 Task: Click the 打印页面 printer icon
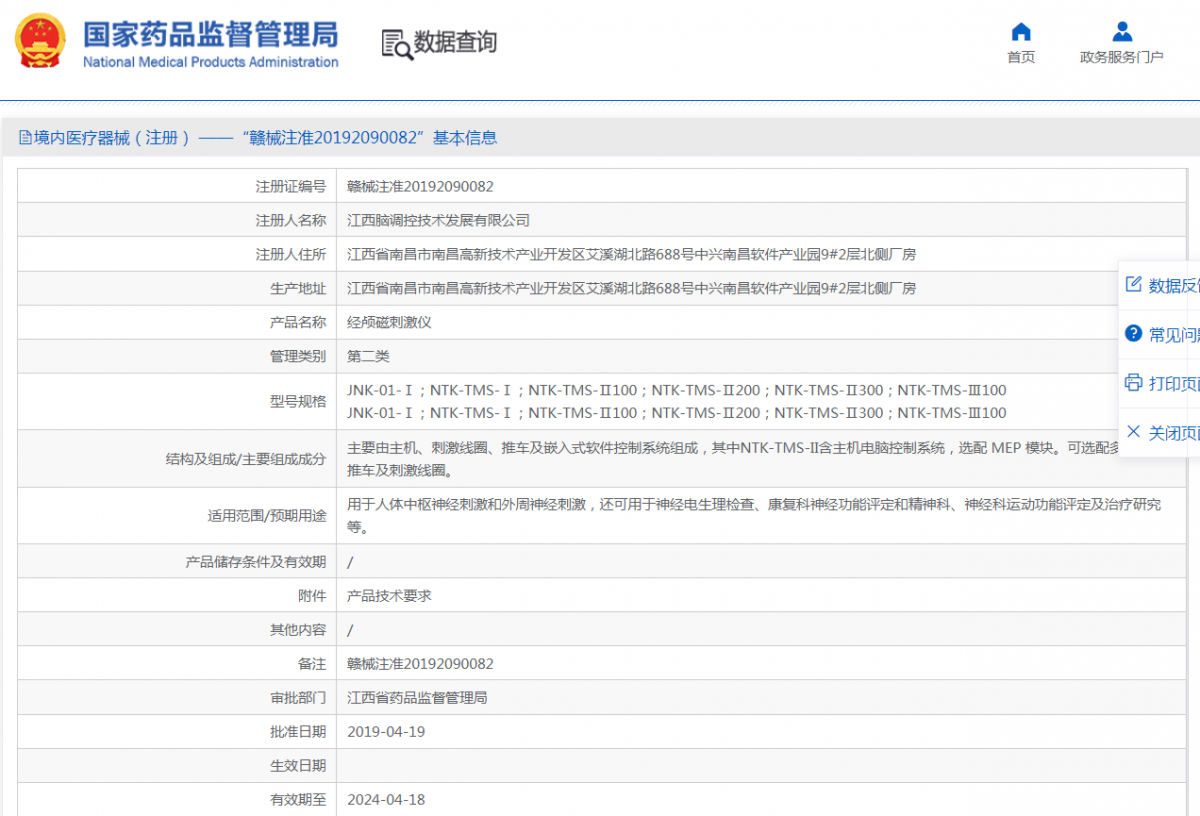click(x=1133, y=382)
